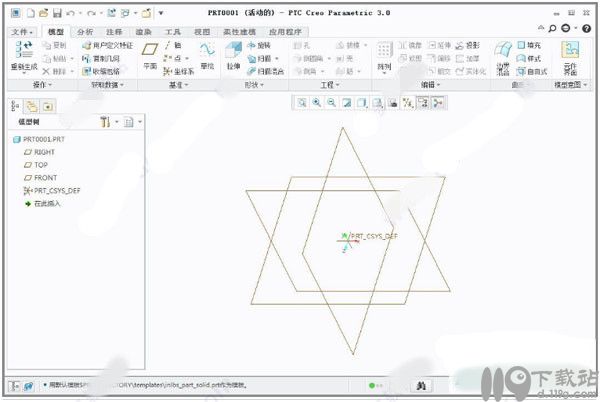Open the File (文件) menu
This screenshot has height=402, width=600.
click(22, 32)
